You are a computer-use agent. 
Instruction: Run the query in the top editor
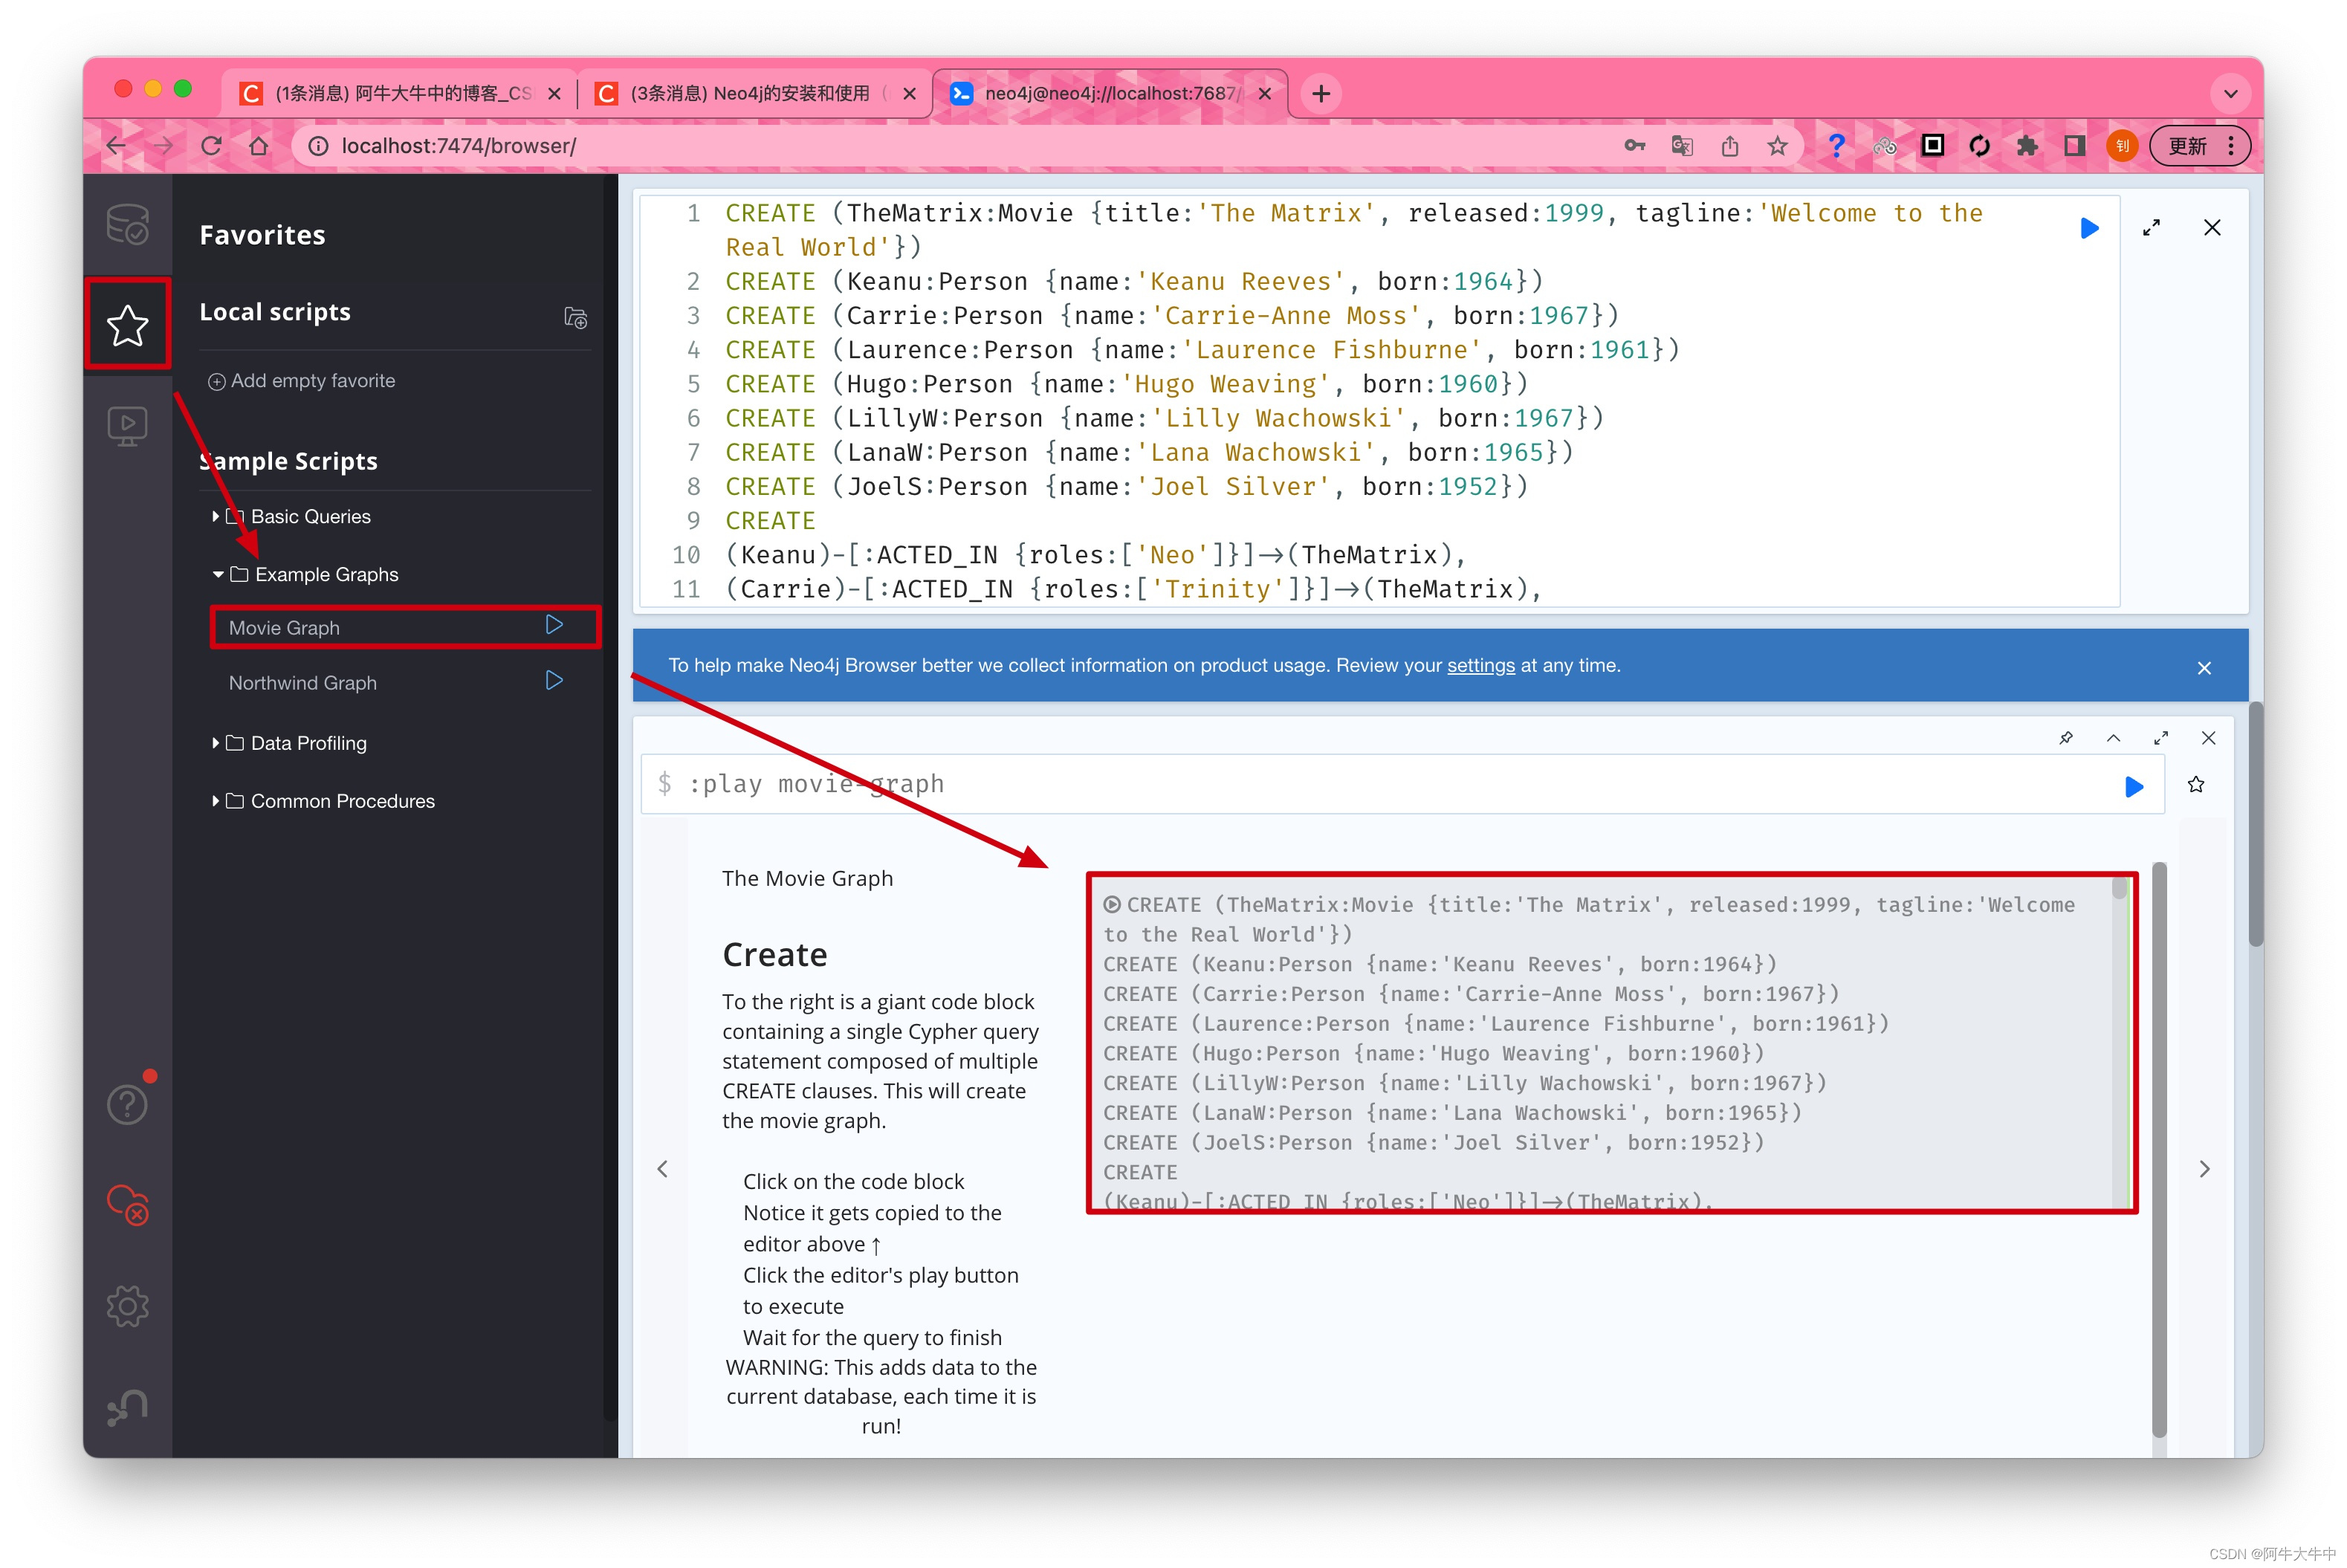(2089, 228)
